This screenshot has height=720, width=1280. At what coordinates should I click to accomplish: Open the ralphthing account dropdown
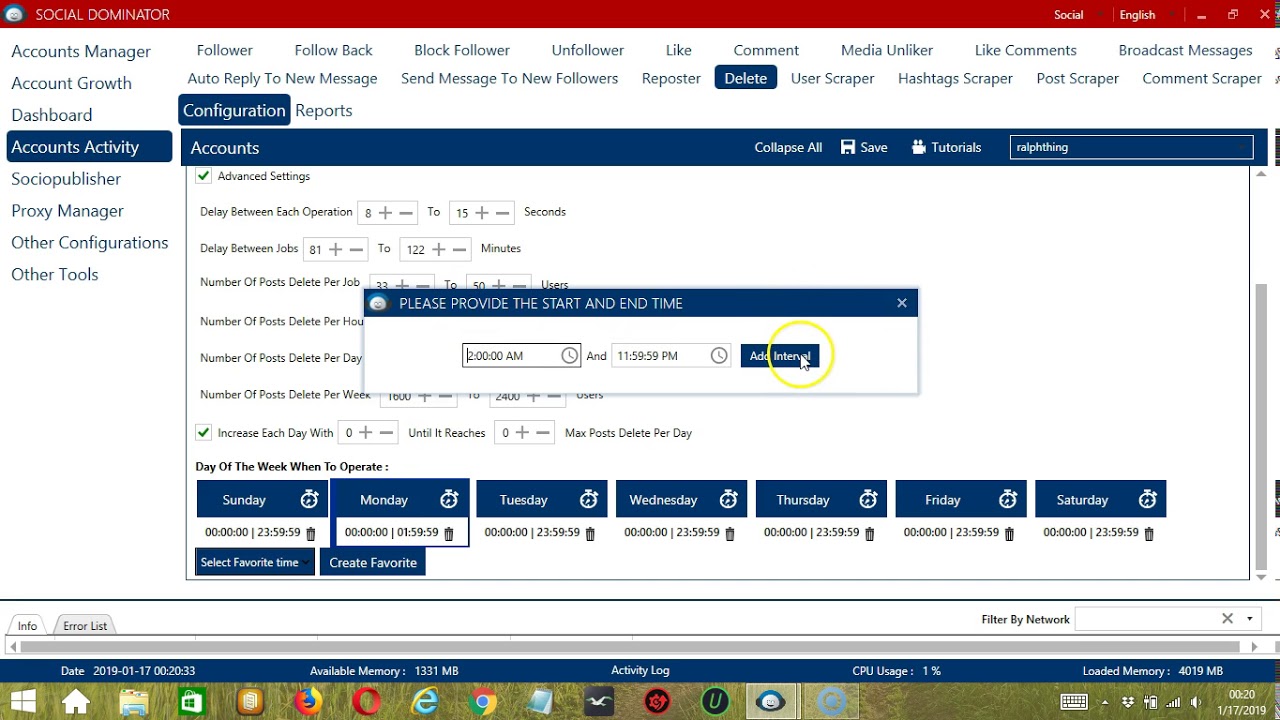1131,147
